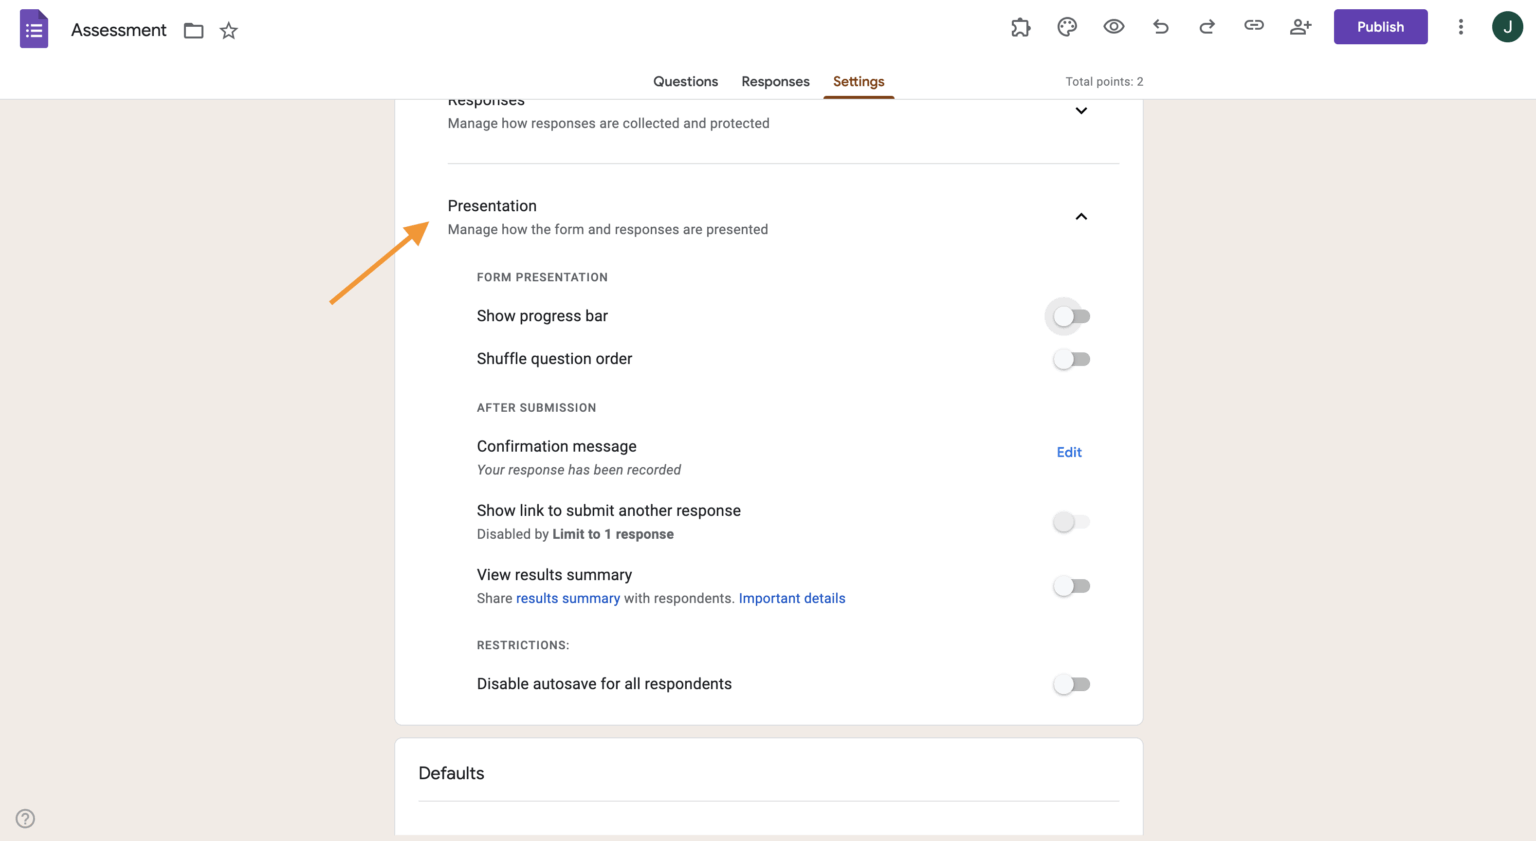This screenshot has width=1536, height=841.
Task: Switch to the Questions tab
Action: point(685,81)
